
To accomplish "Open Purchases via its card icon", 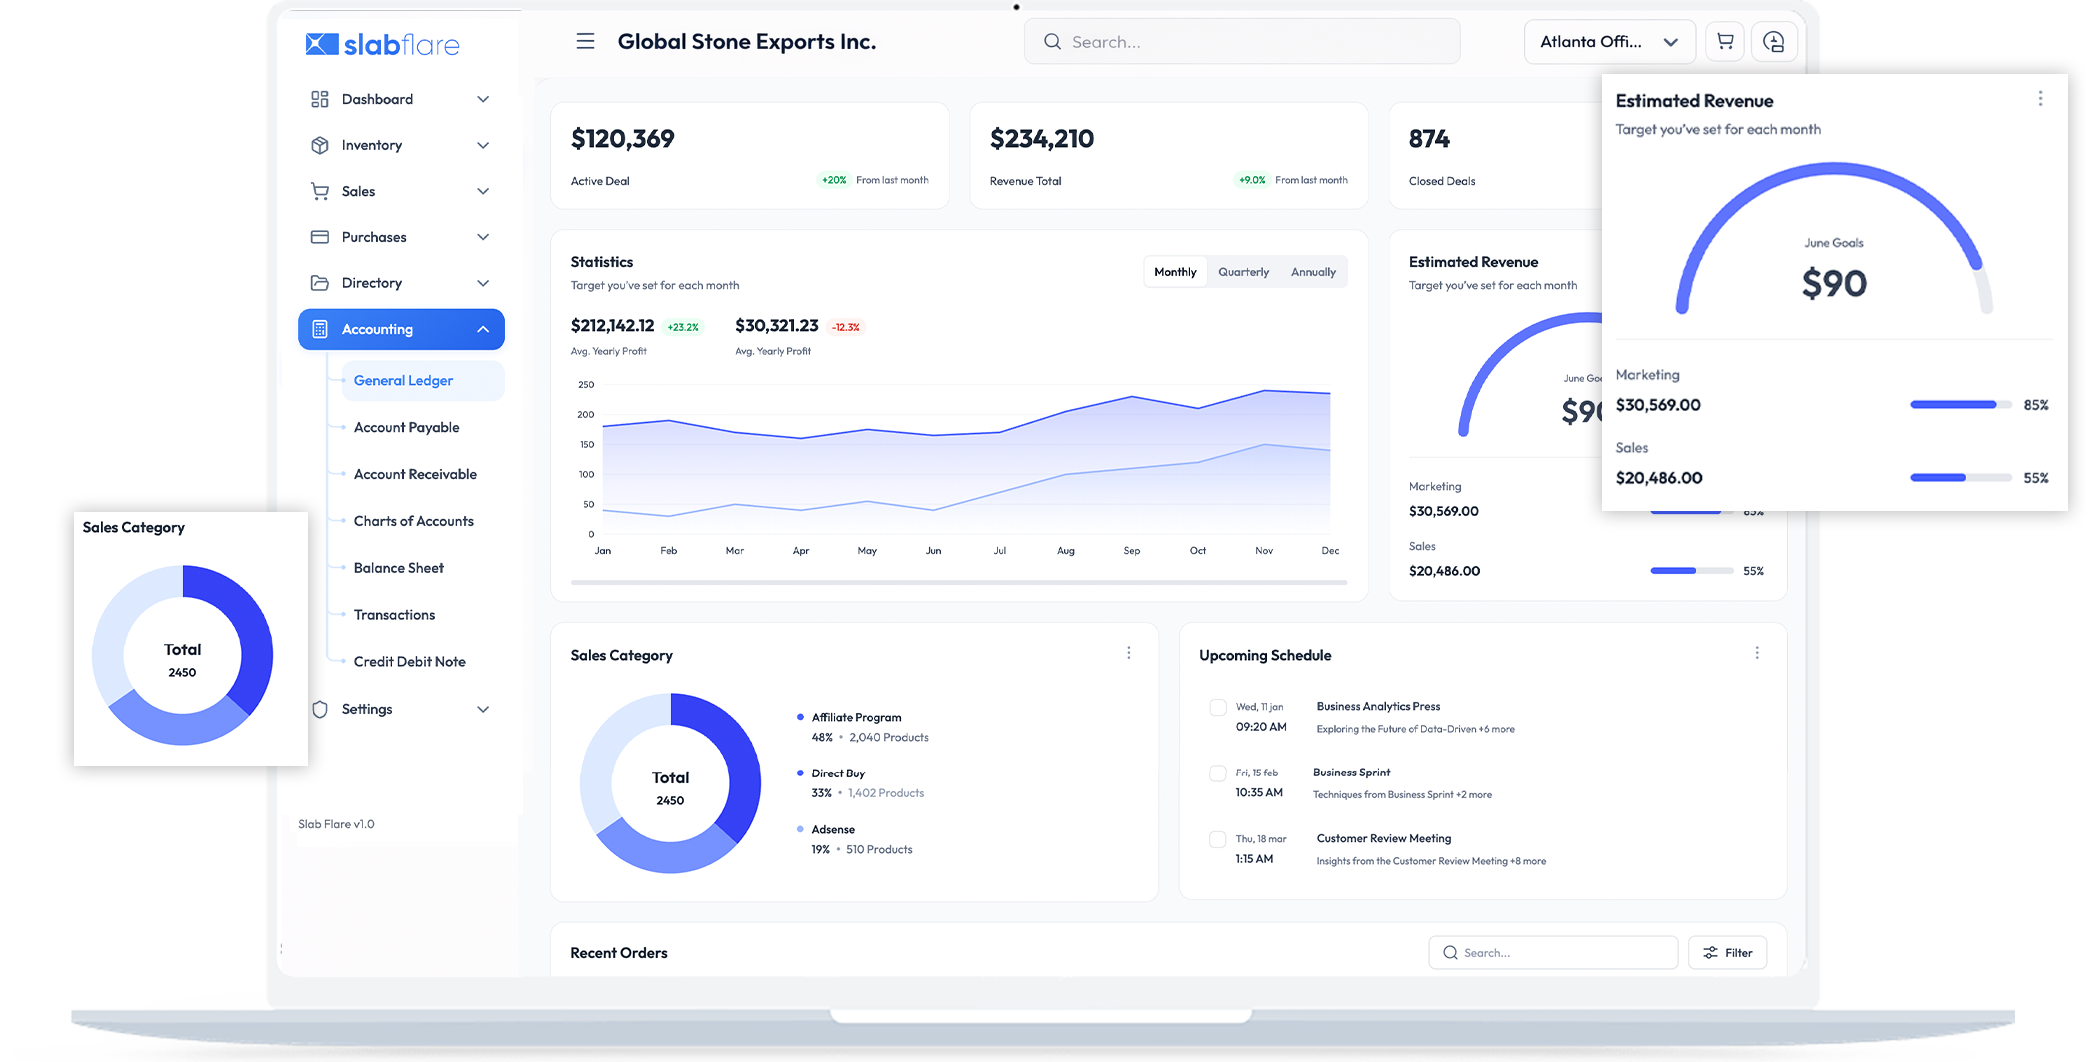I will click(x=320, y=237).
